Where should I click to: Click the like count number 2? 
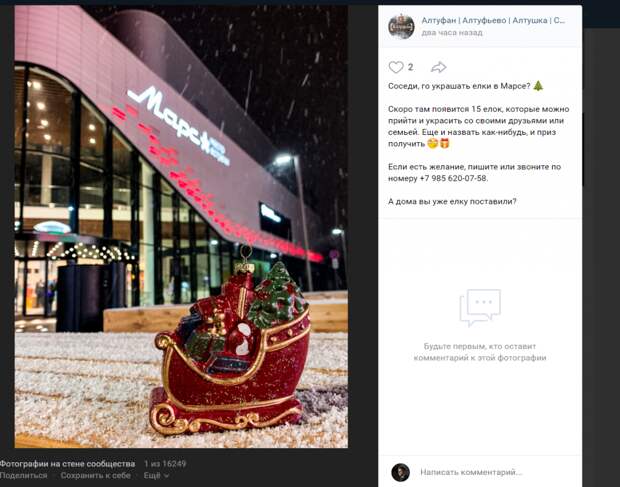(x=410, y=67)
